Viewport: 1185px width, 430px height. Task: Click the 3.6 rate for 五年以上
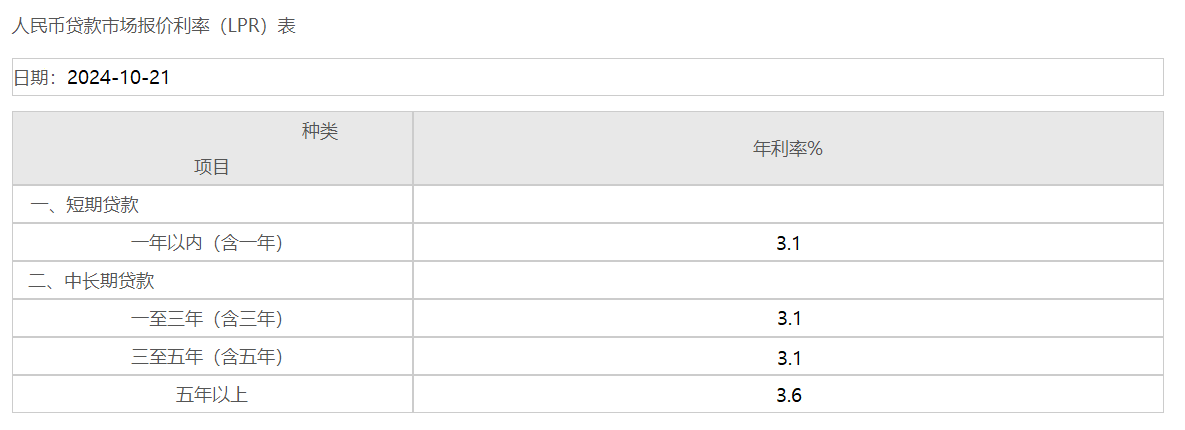pyautogui.click(x=788, y=395)
